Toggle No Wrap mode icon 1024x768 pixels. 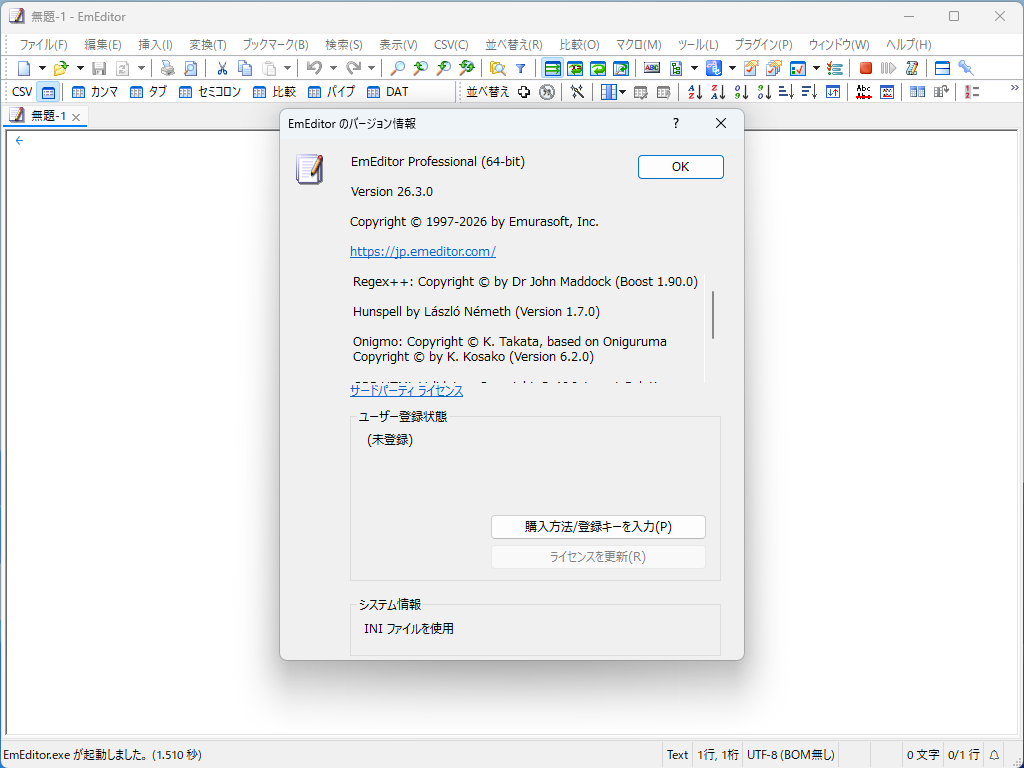[552, 68]
